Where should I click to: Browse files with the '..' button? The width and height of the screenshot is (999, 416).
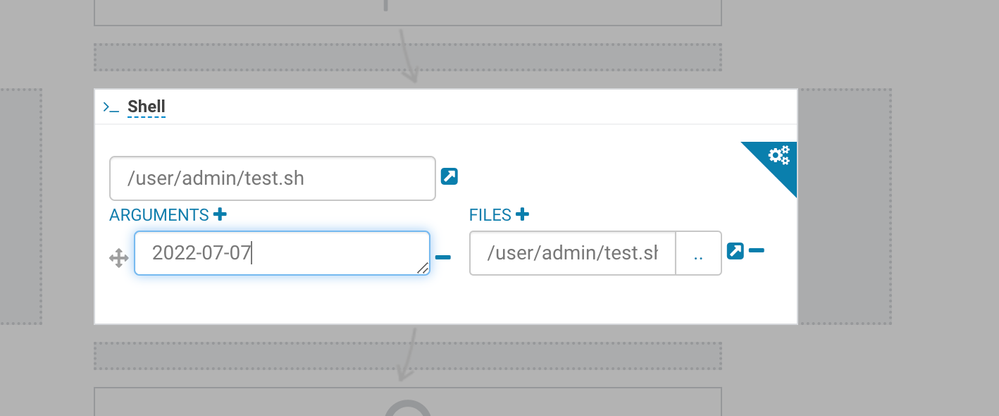(x=698, y=253)
